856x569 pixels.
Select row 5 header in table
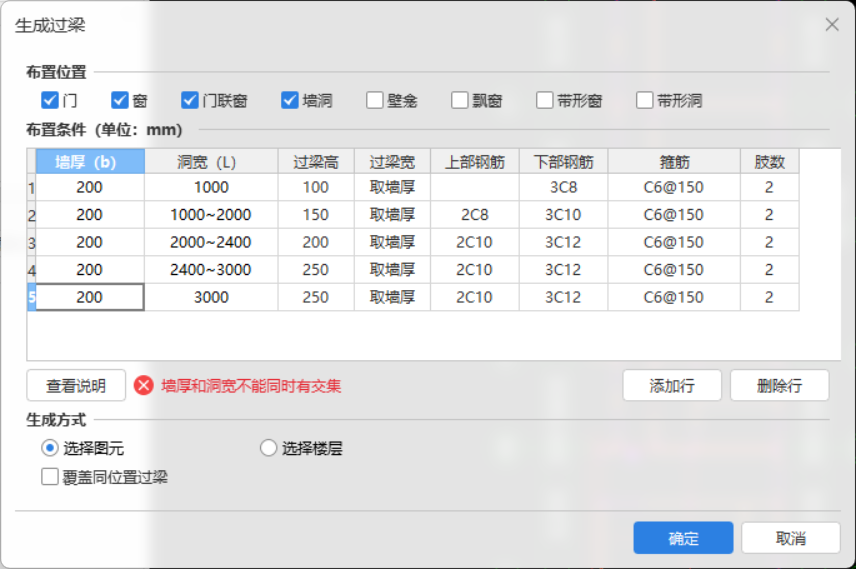click(31, 297)
